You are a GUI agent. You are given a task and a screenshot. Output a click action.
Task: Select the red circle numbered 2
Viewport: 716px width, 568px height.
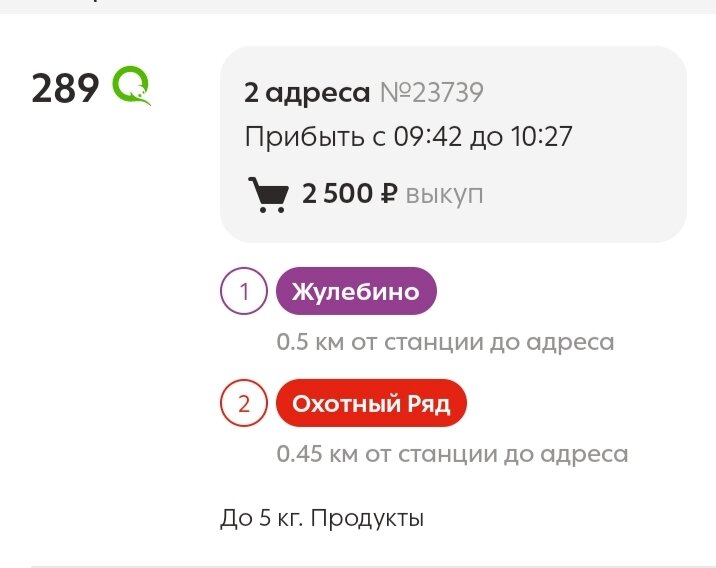244,403
